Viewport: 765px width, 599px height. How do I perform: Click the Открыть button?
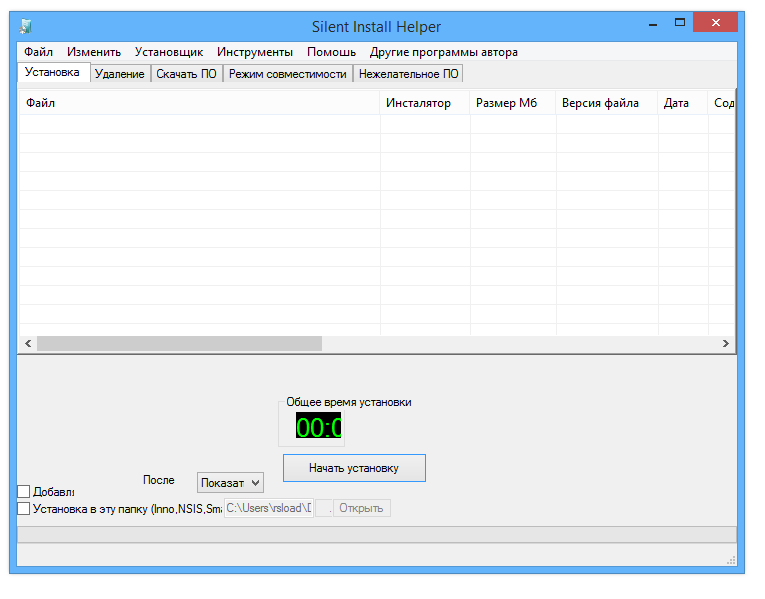362,508
